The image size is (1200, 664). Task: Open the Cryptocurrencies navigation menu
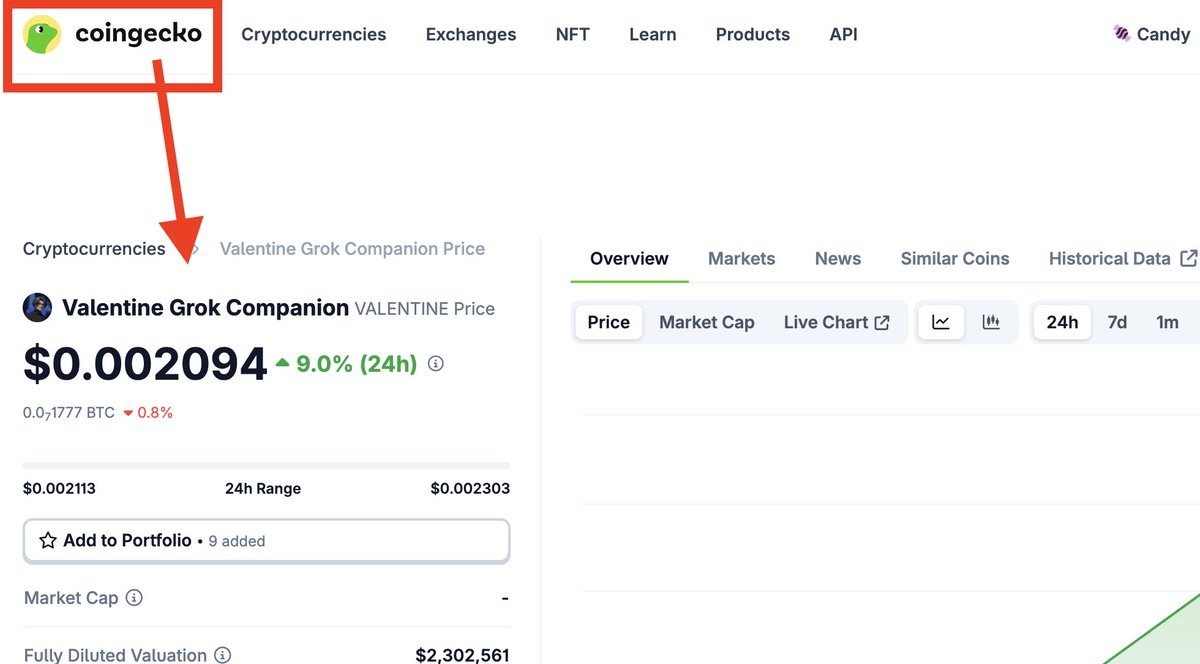(314, 34)
